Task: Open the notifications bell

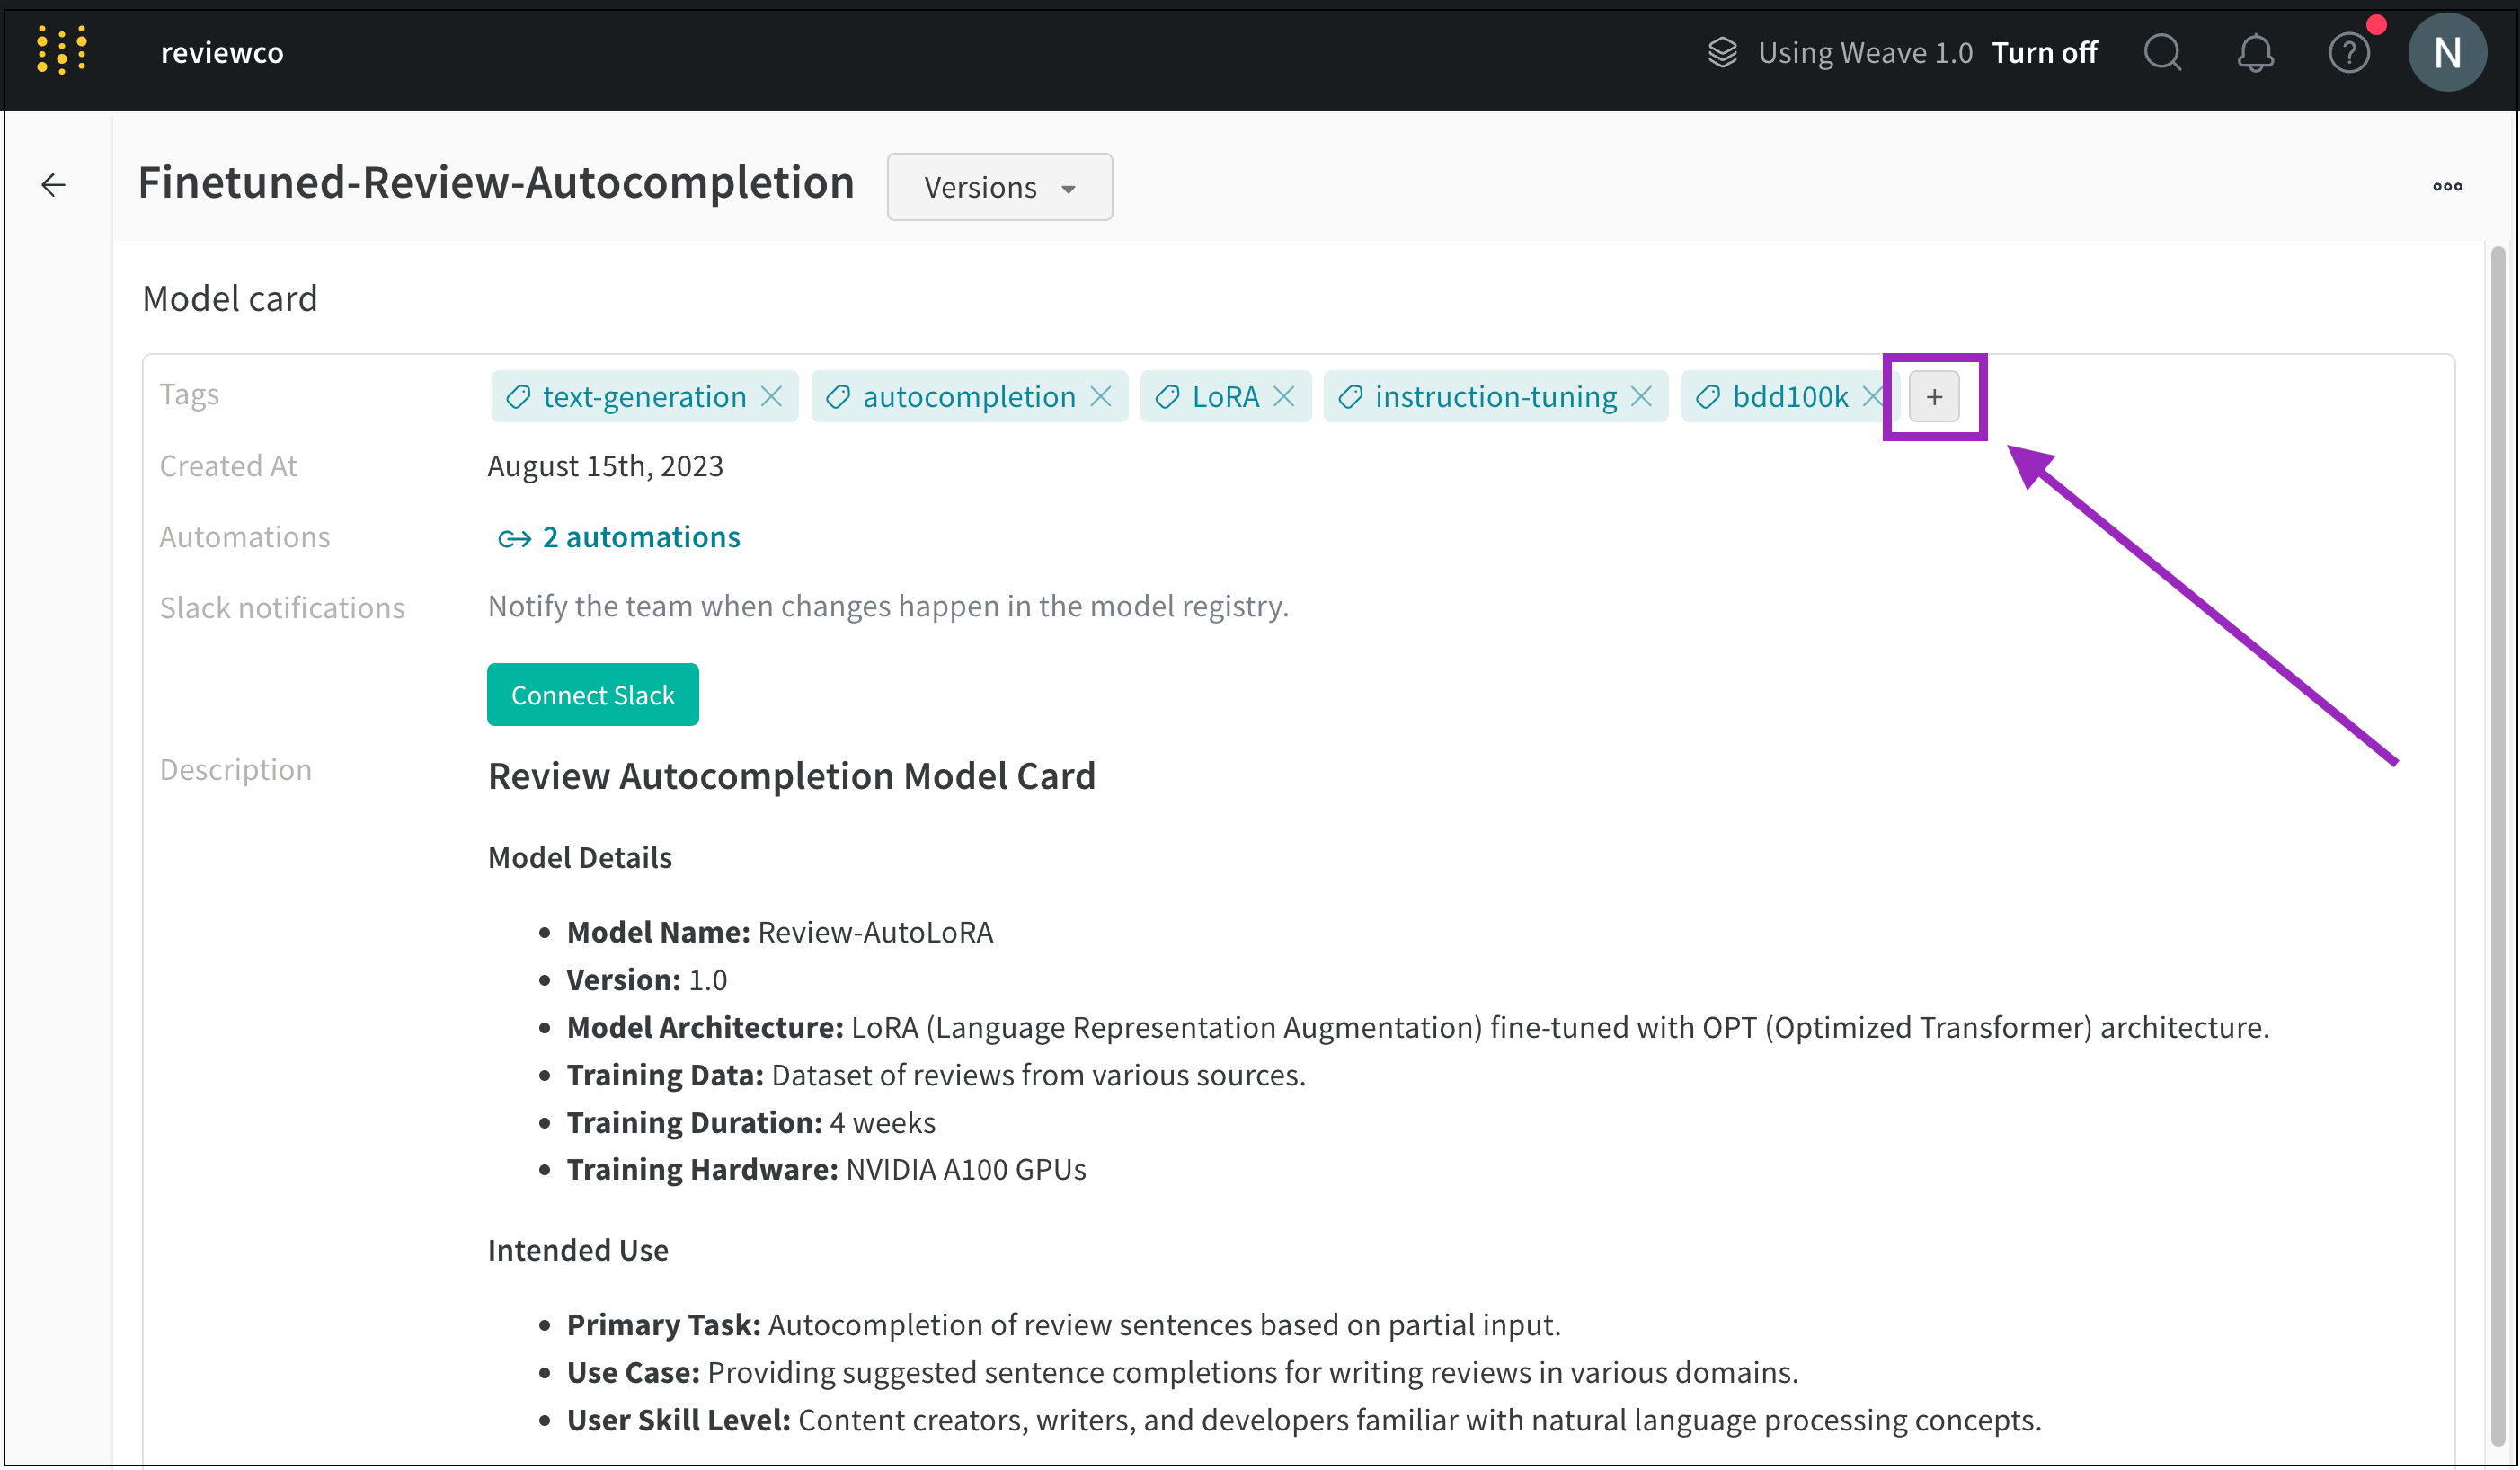Action: pyautogui.click(x=2256, y=53)
